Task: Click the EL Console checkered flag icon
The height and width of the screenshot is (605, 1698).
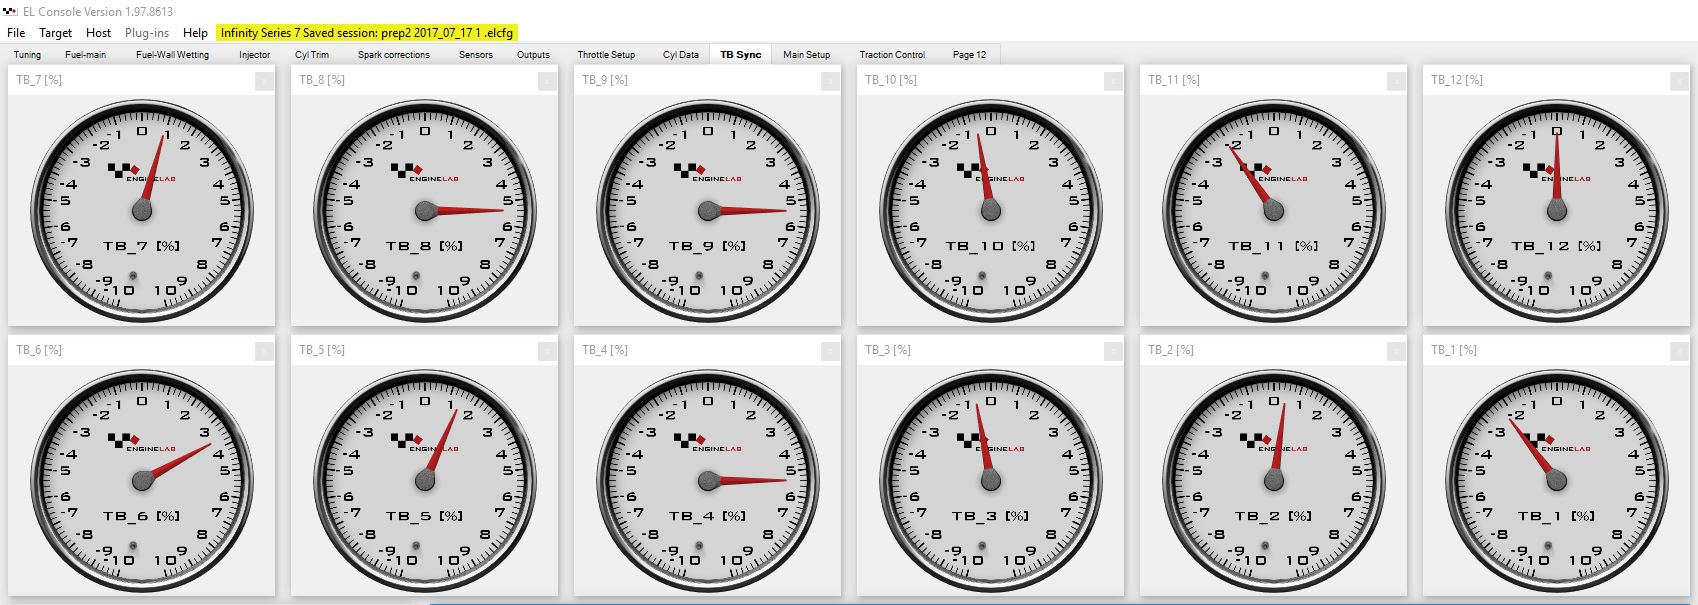Action: point(11,12)
